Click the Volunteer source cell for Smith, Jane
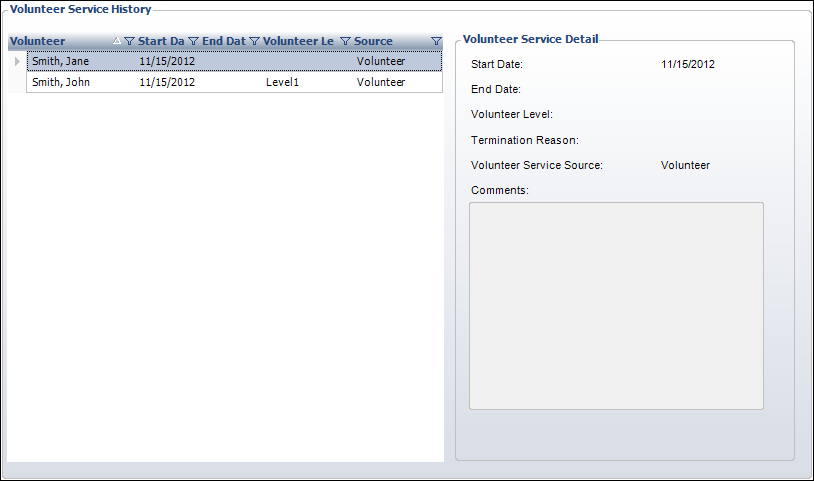The image size is (814, 481). 381,61
